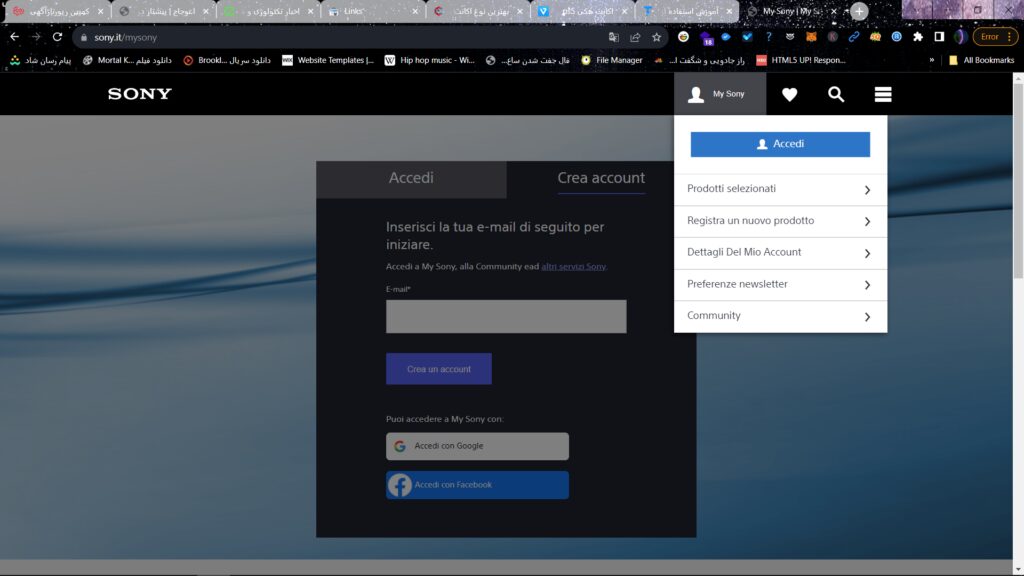Screen dimensions: 1024x576
Task: Open File Manager bookmark
Action: [612, 60]
